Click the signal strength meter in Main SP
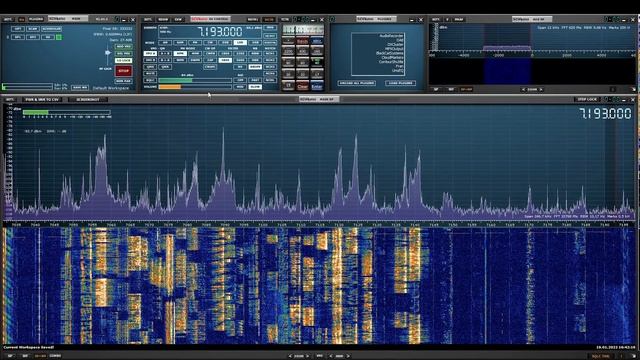640x360 pixels. point(67,112)
